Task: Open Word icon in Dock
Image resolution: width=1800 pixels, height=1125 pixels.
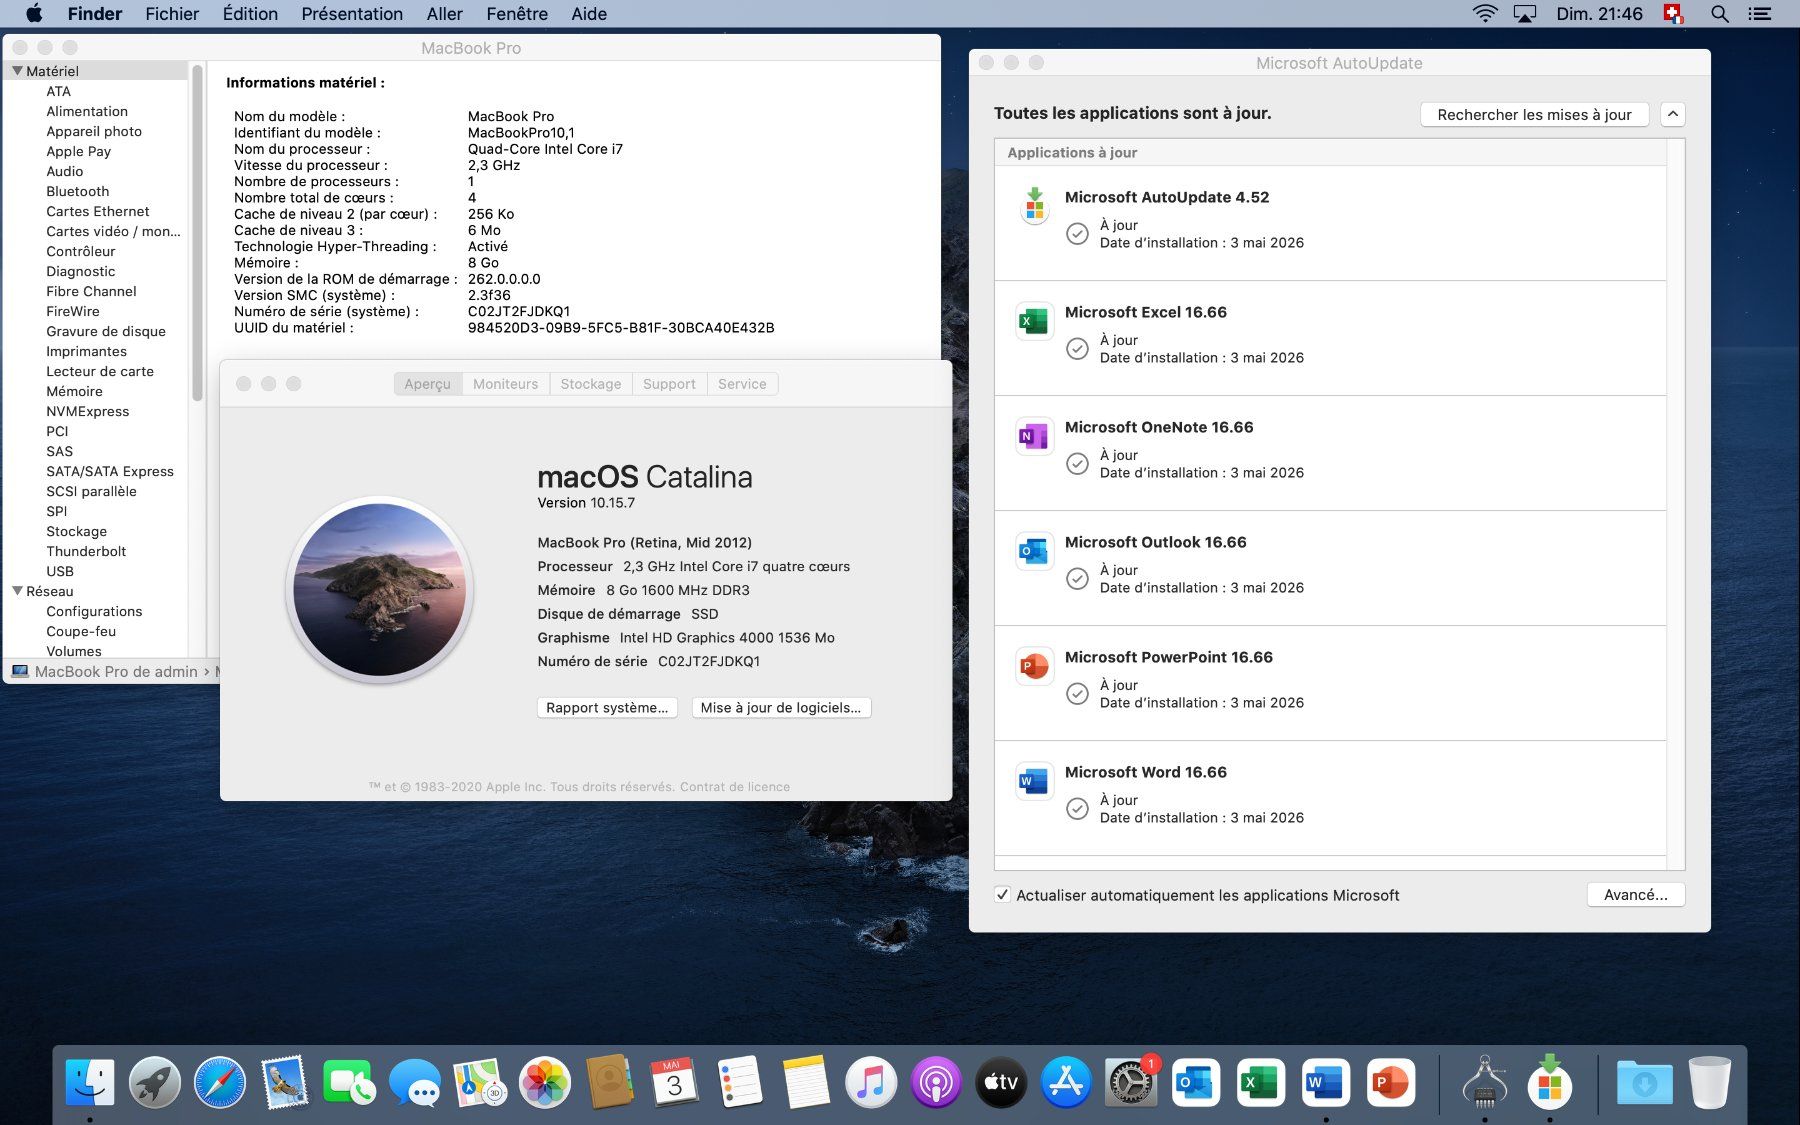Action: [1325, 1082]
